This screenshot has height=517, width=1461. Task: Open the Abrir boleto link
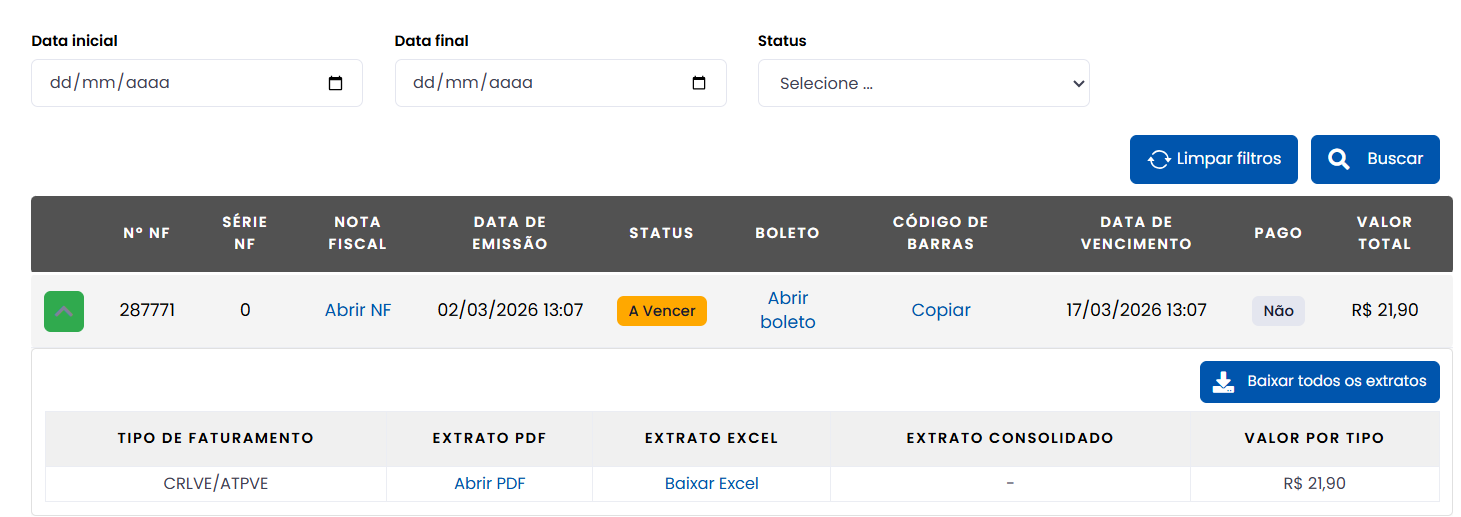coord(788,310)
